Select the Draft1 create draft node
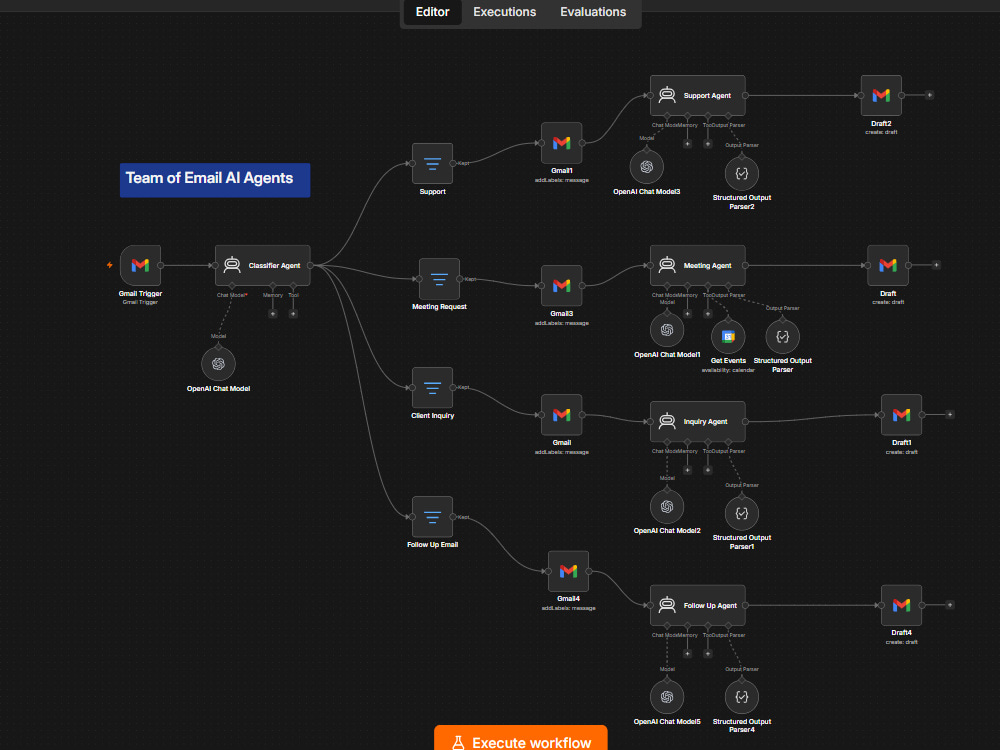Viewport: 1000px width, 750px height. tap(901, 415)
